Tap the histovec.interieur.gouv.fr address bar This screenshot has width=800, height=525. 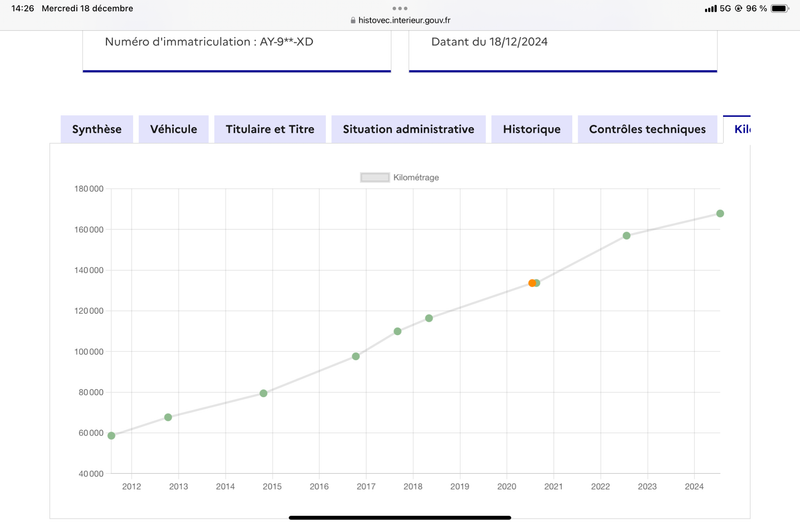click(401, 20)
